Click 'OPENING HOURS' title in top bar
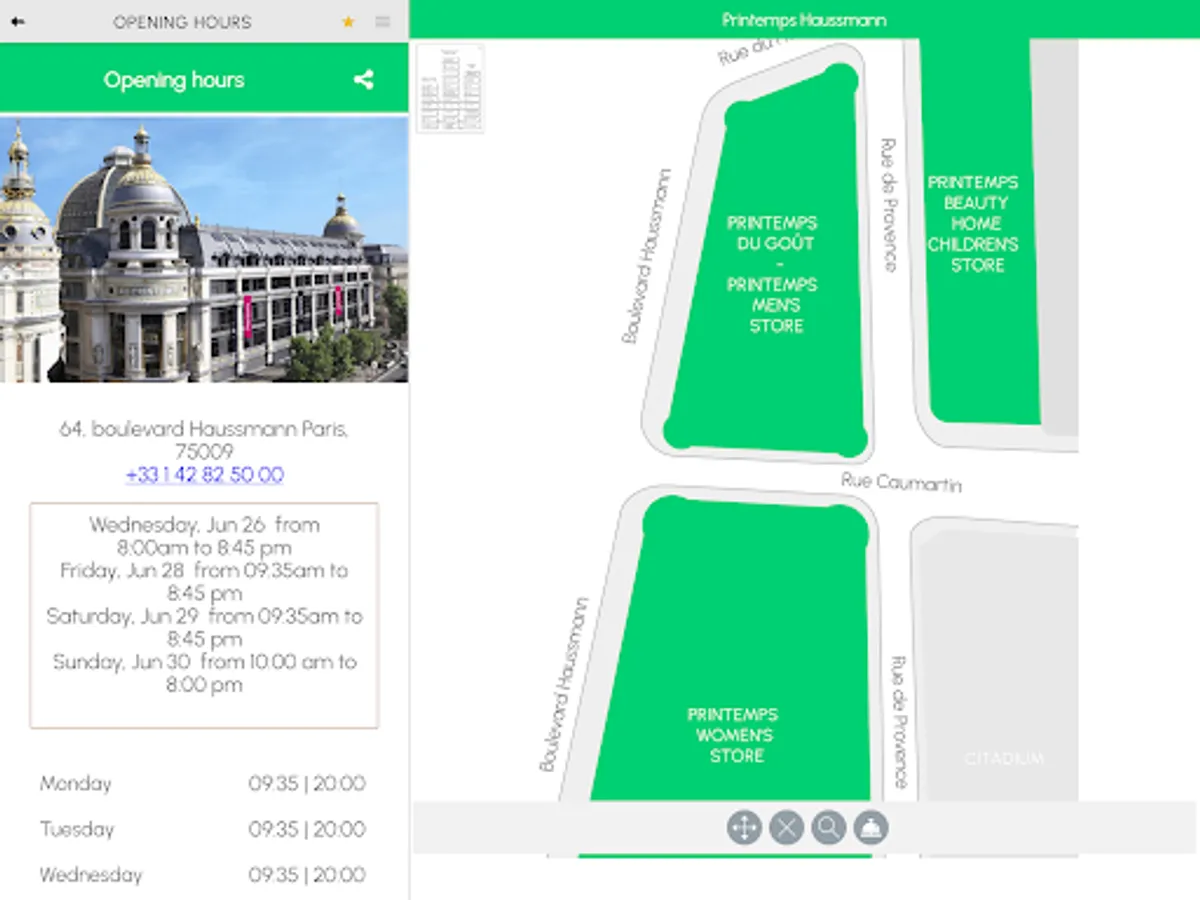This screenshot has height=900, width=1200. [182, 22]
